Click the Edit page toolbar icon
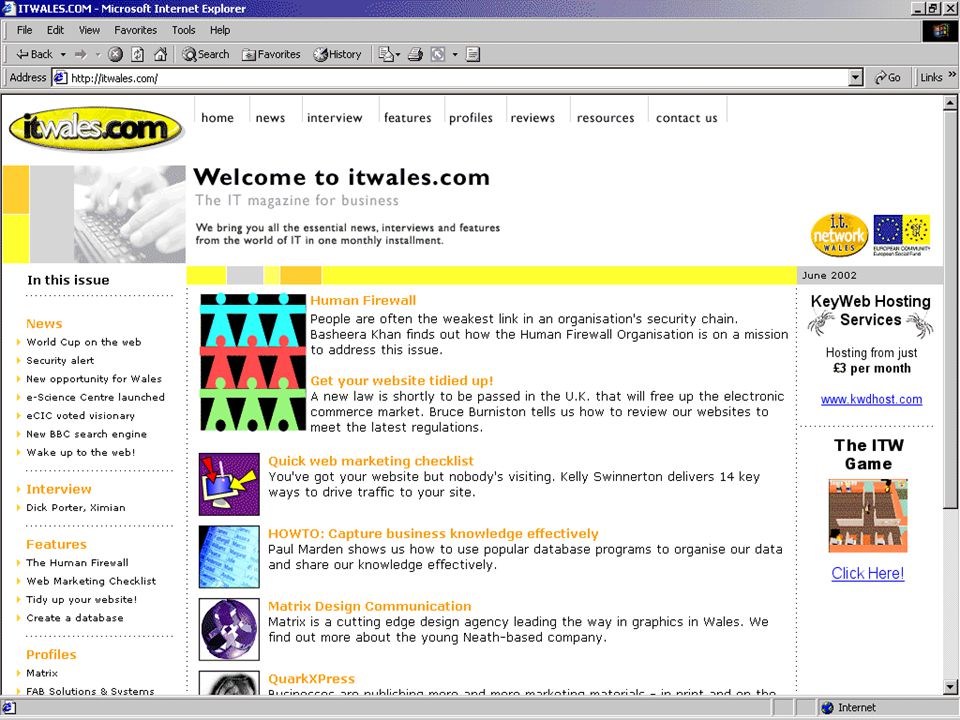The image size is (960, 720). click(438, 54)
